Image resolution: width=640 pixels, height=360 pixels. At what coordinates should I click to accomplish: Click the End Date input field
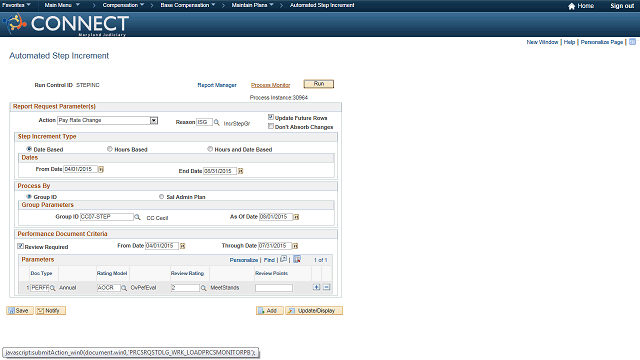220,171
